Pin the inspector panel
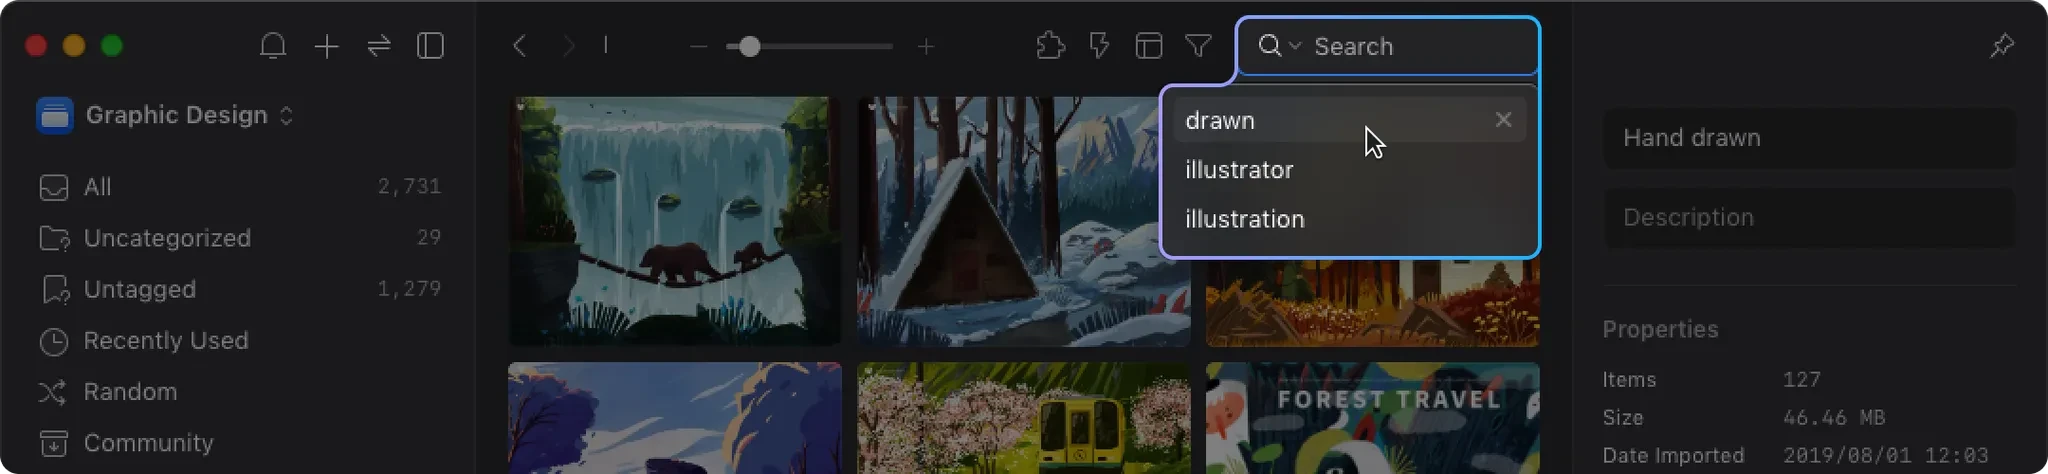This screenshot has width=2048, height=474. pyautogui.click(x=2001, y=46)
